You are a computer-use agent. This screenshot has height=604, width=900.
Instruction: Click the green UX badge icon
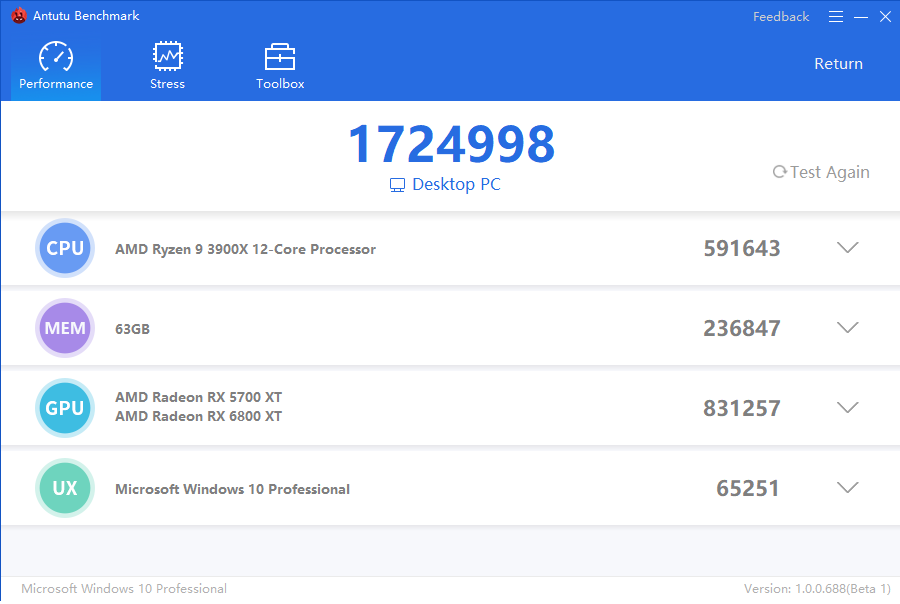click(65, 488)
